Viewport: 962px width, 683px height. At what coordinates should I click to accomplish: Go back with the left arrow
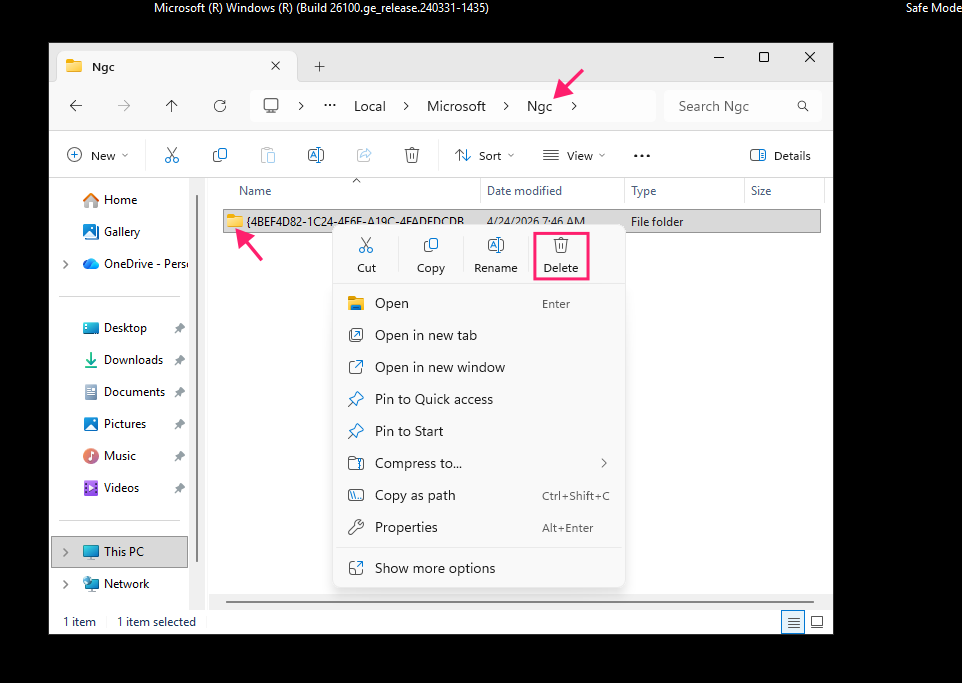75,106
